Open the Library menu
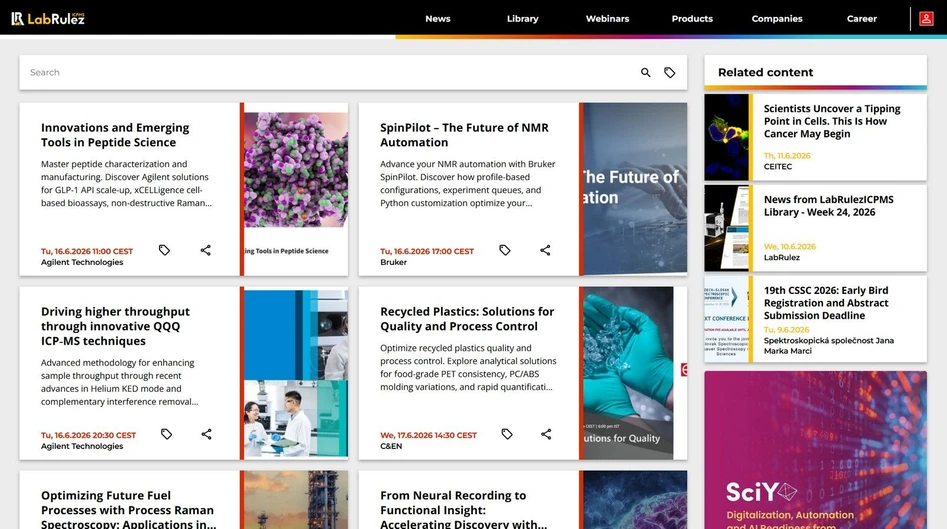 pos(522,19)
